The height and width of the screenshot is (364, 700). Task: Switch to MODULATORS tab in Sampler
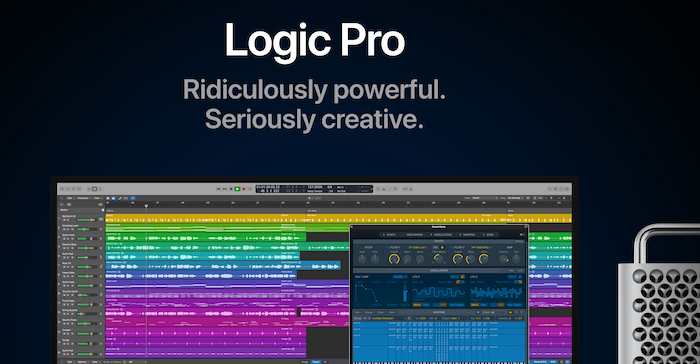[442, 234]
